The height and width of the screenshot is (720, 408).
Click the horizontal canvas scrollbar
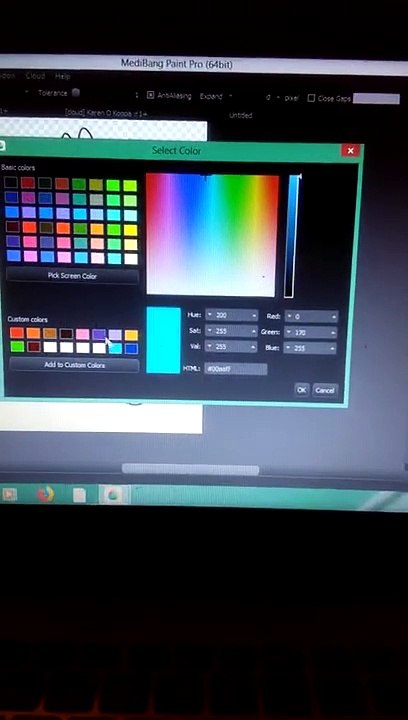click(190, 469)
